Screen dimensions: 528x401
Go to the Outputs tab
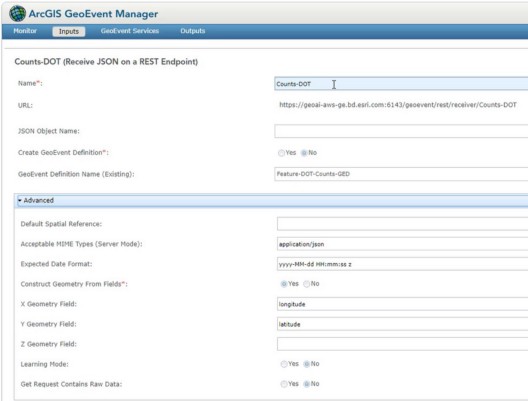click(x=193, y=31)
